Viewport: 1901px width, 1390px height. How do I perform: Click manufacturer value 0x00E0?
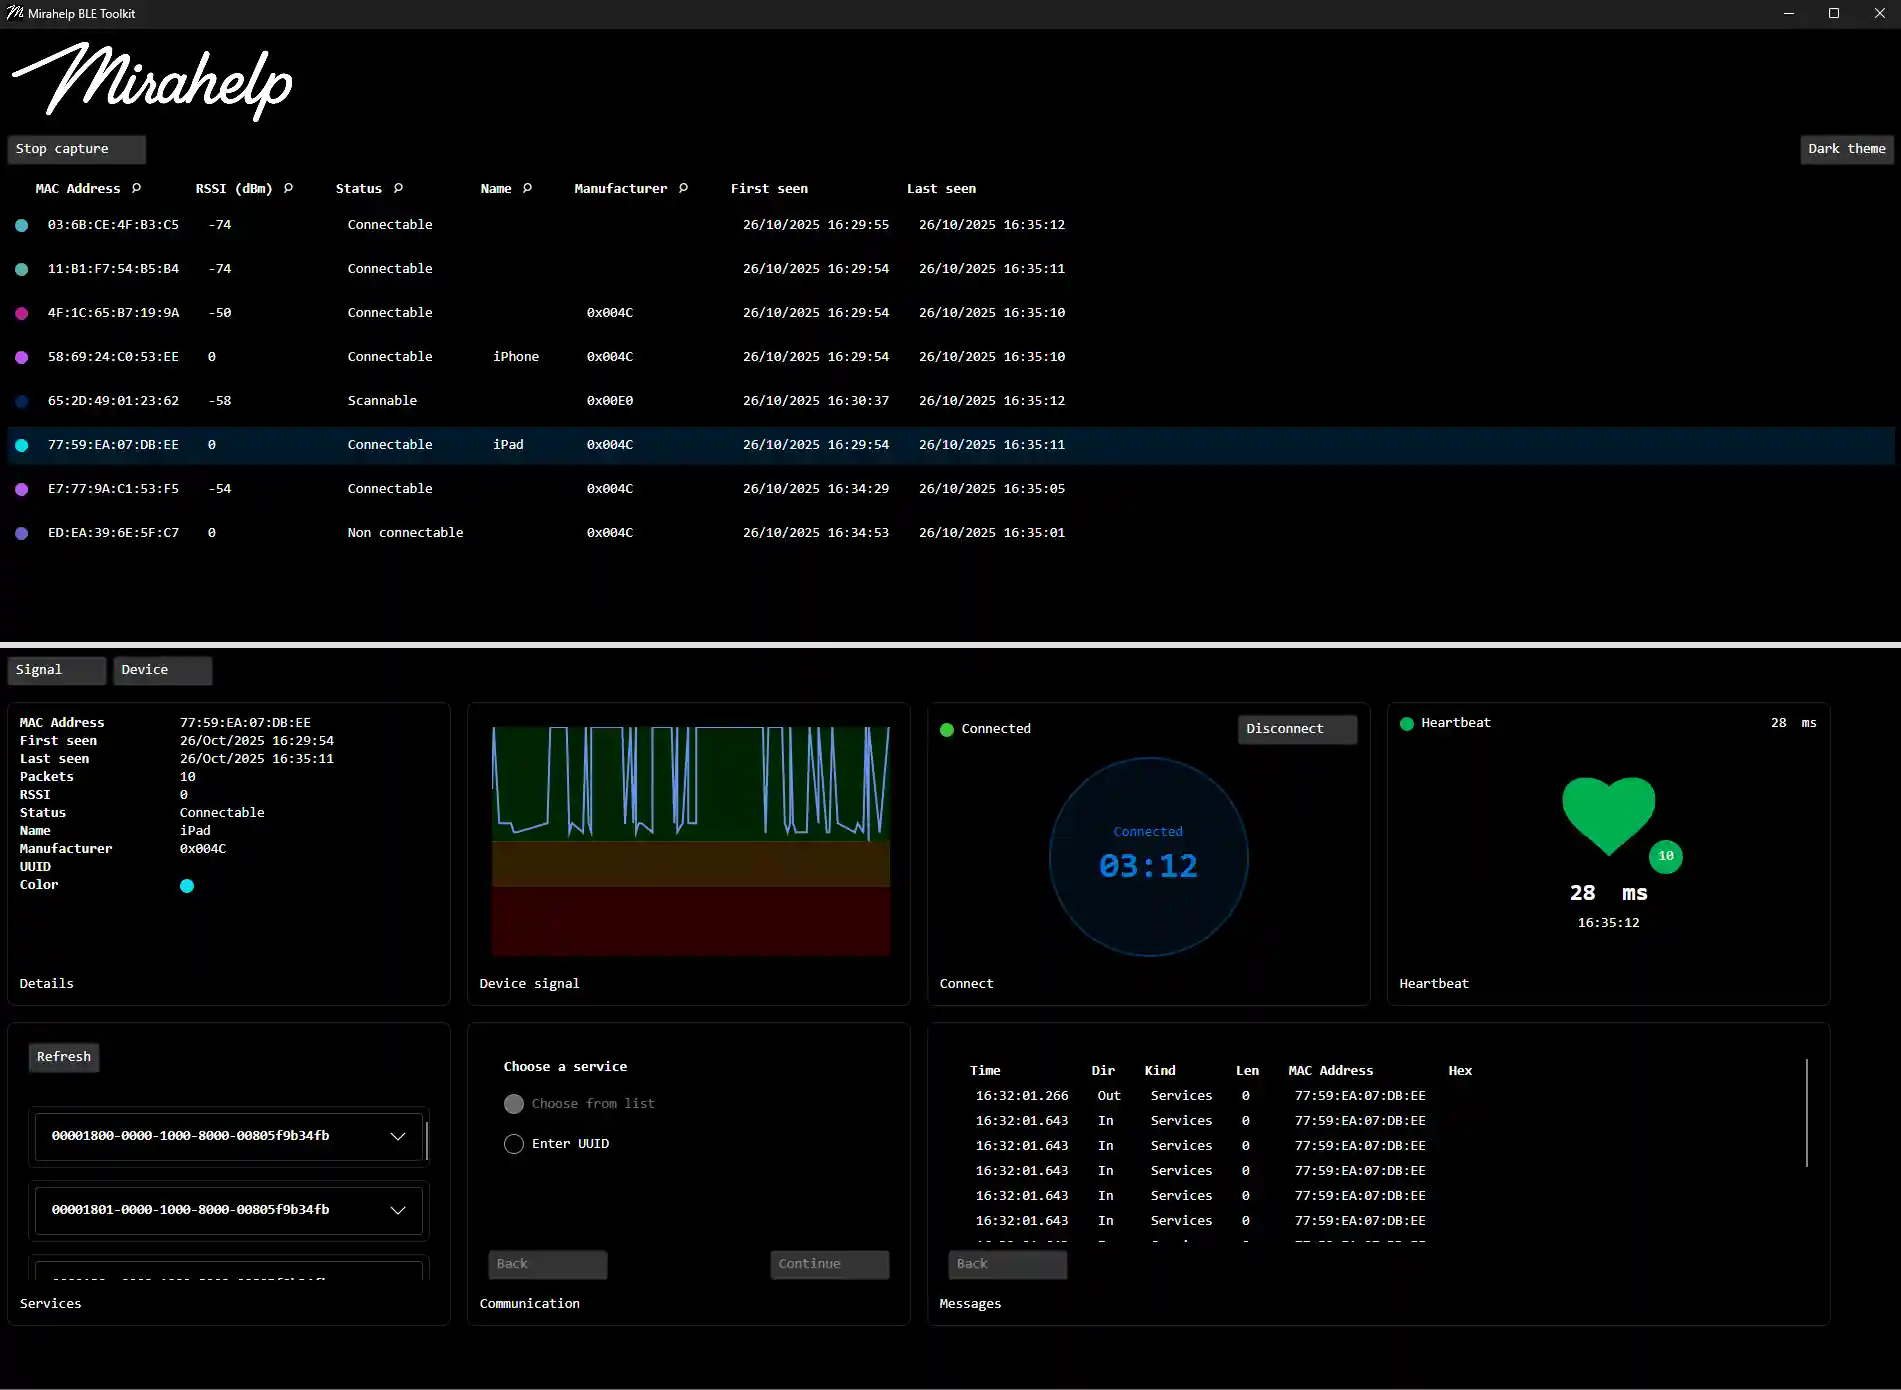pos(610,401)
